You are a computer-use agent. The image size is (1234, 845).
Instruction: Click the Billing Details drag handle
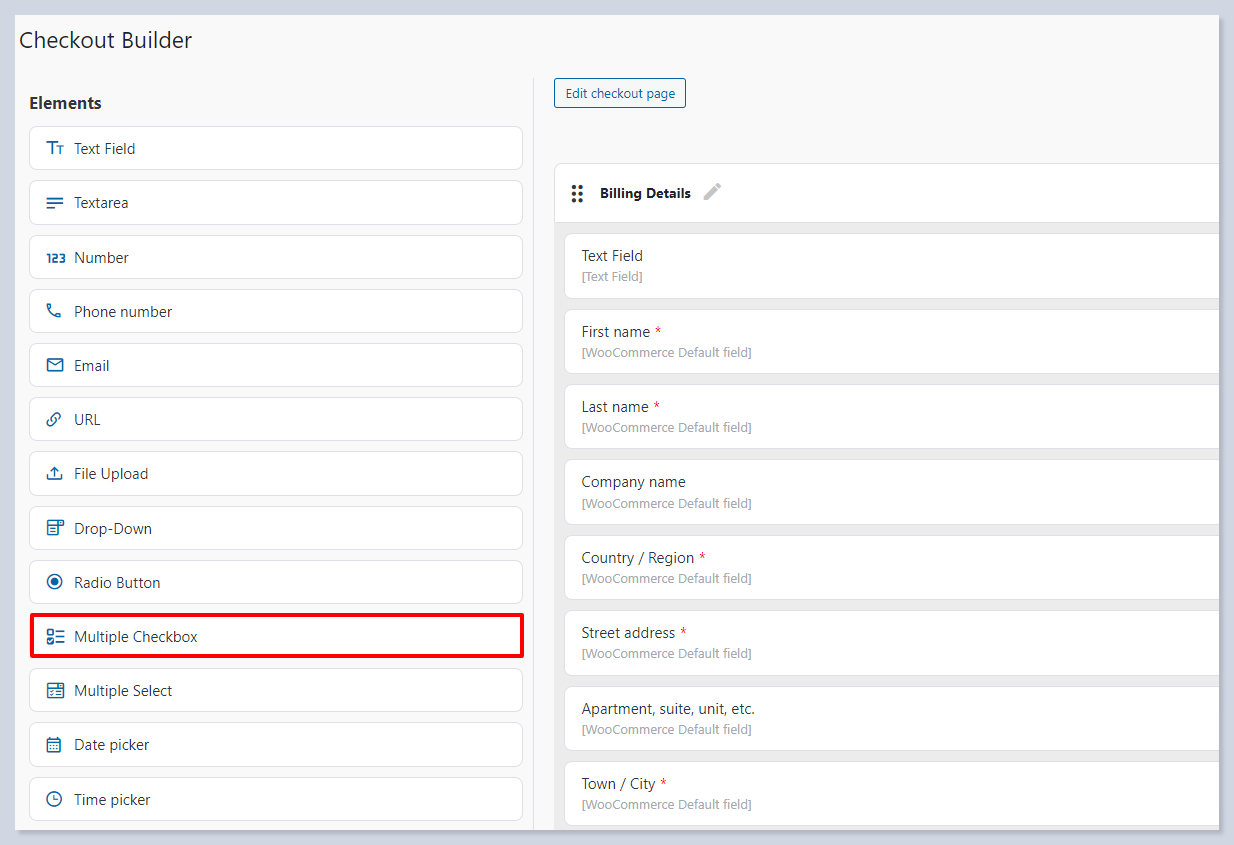point(577,193)
